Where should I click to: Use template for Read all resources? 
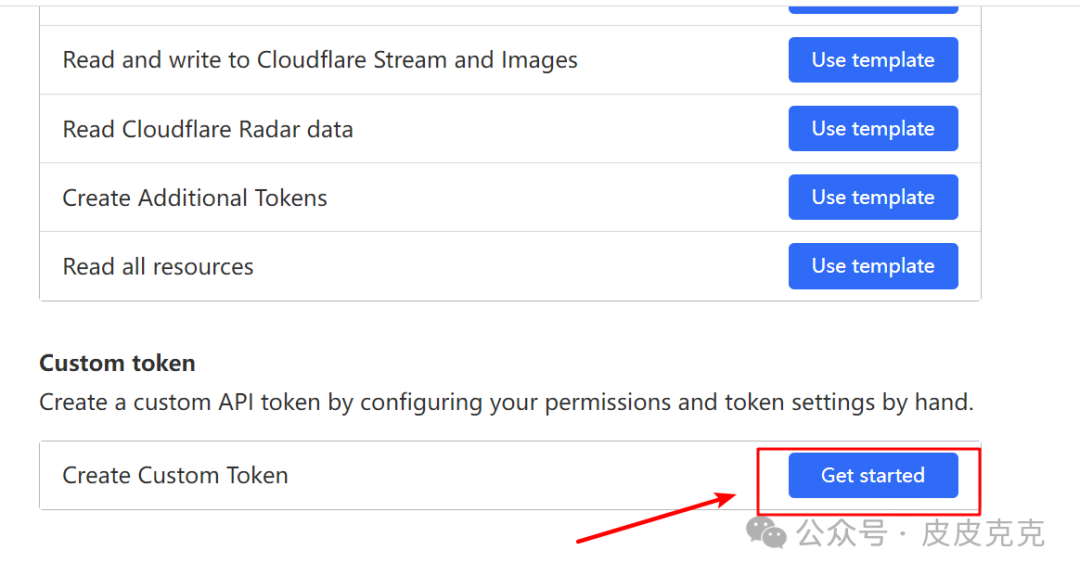pos(873,266)
